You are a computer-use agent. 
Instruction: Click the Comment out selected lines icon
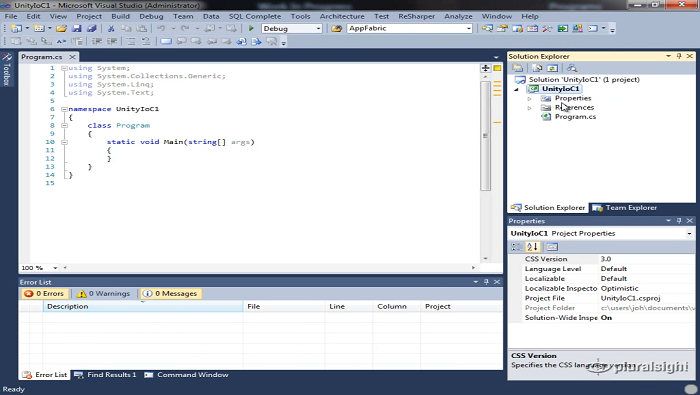coord(130,42)
